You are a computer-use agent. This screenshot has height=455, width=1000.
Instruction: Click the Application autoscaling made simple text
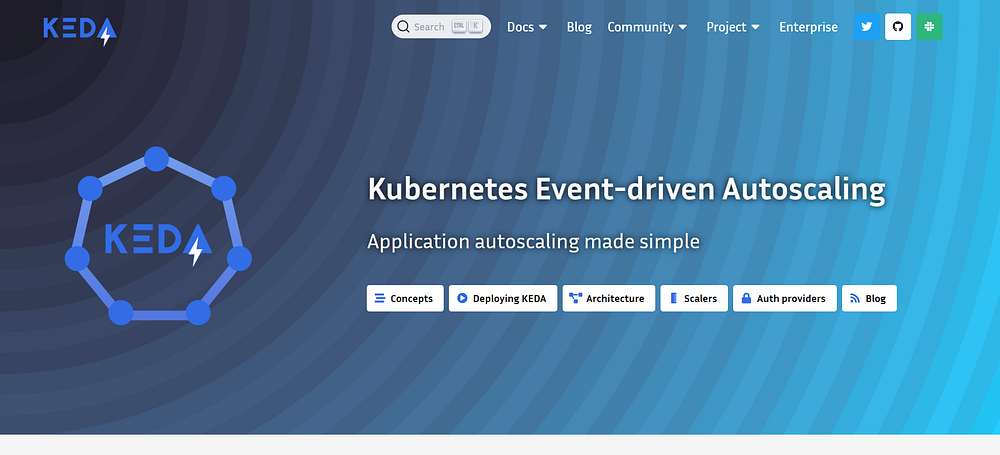[x=533, y=242]
